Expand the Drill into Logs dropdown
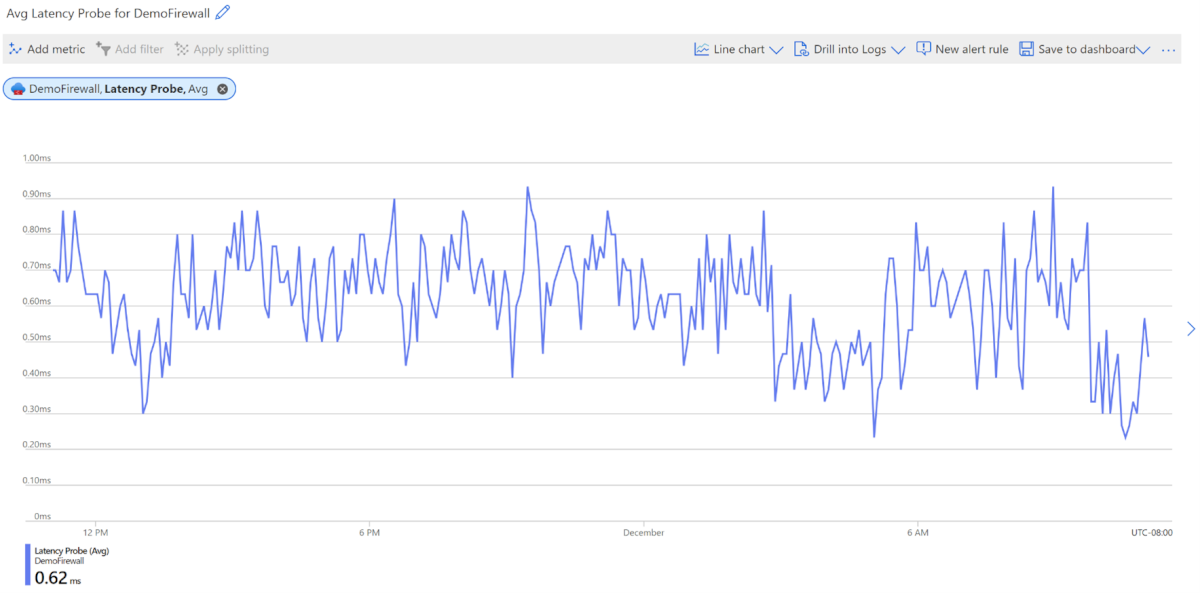 click(x=899, y=48)
